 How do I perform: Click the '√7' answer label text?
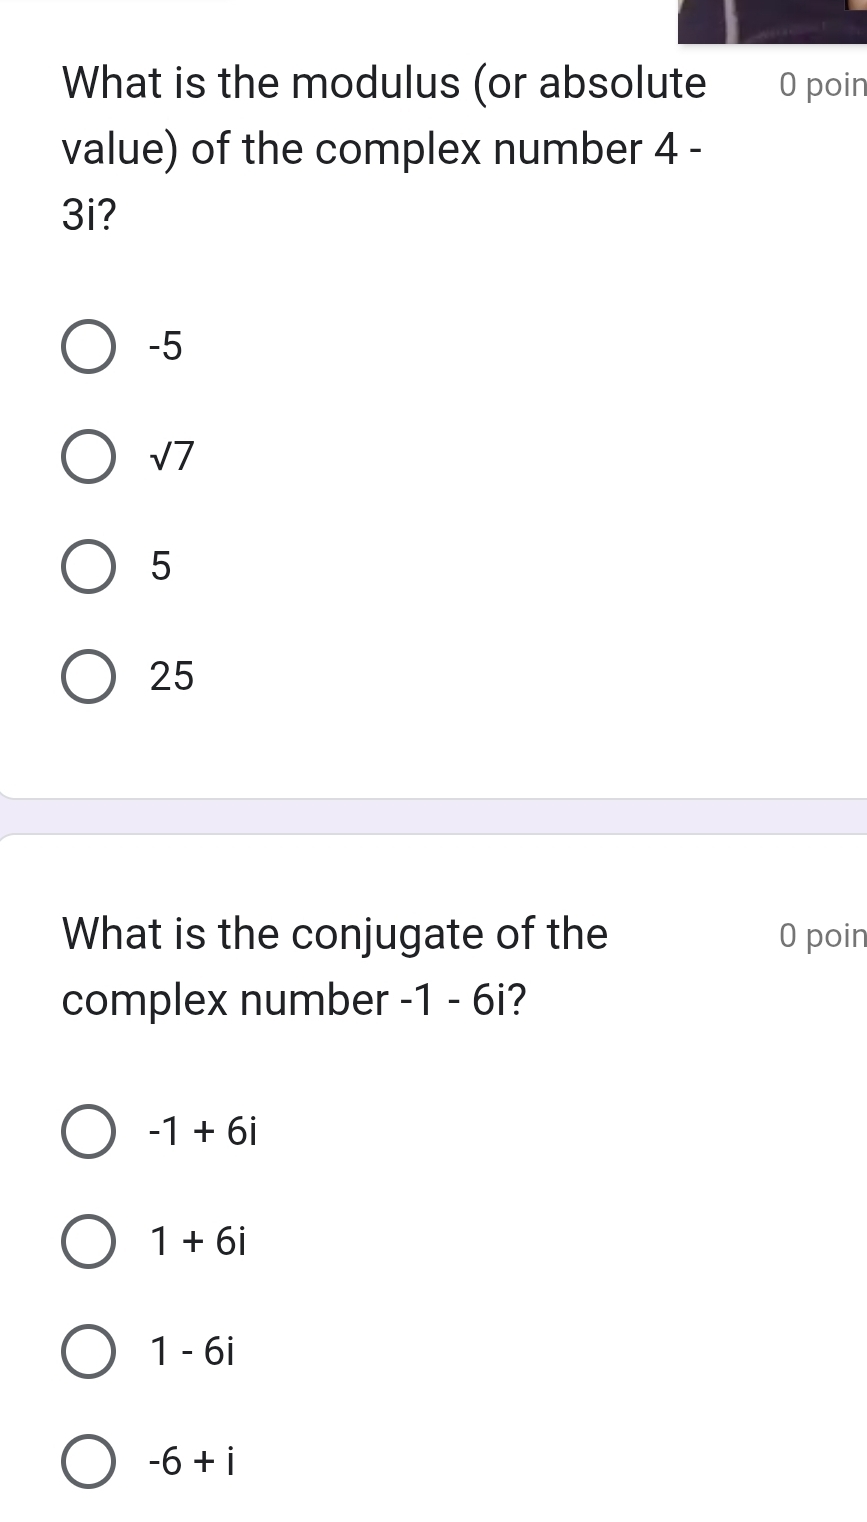(171, 457)
